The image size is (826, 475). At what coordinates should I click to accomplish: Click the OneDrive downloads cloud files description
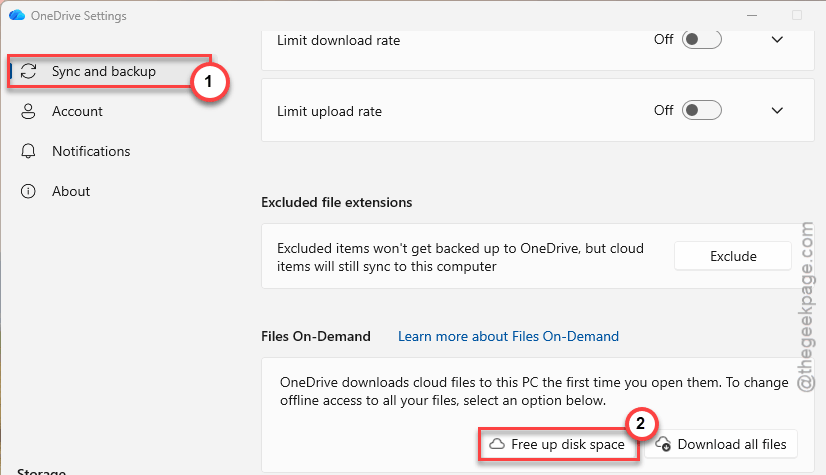click(534, 391)
